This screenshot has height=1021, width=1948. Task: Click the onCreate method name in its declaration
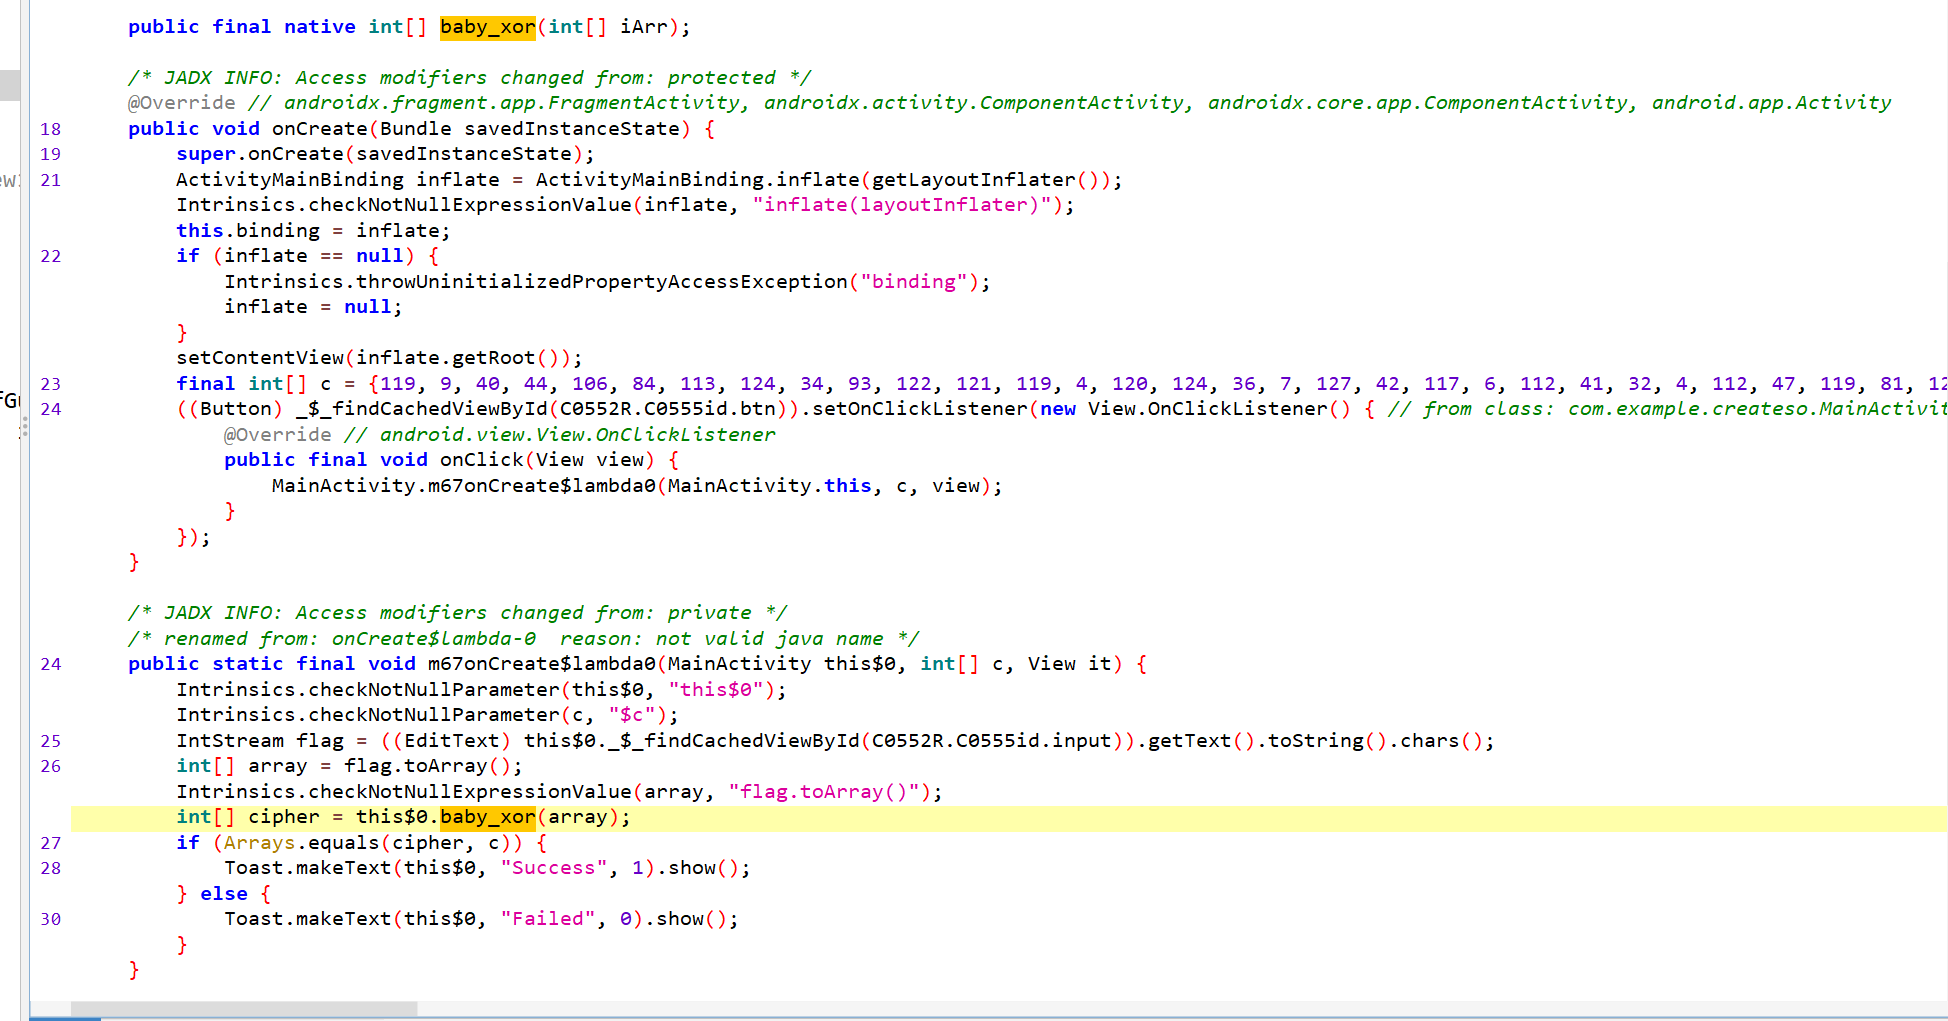pyautogui.click(x=320, y=129)
